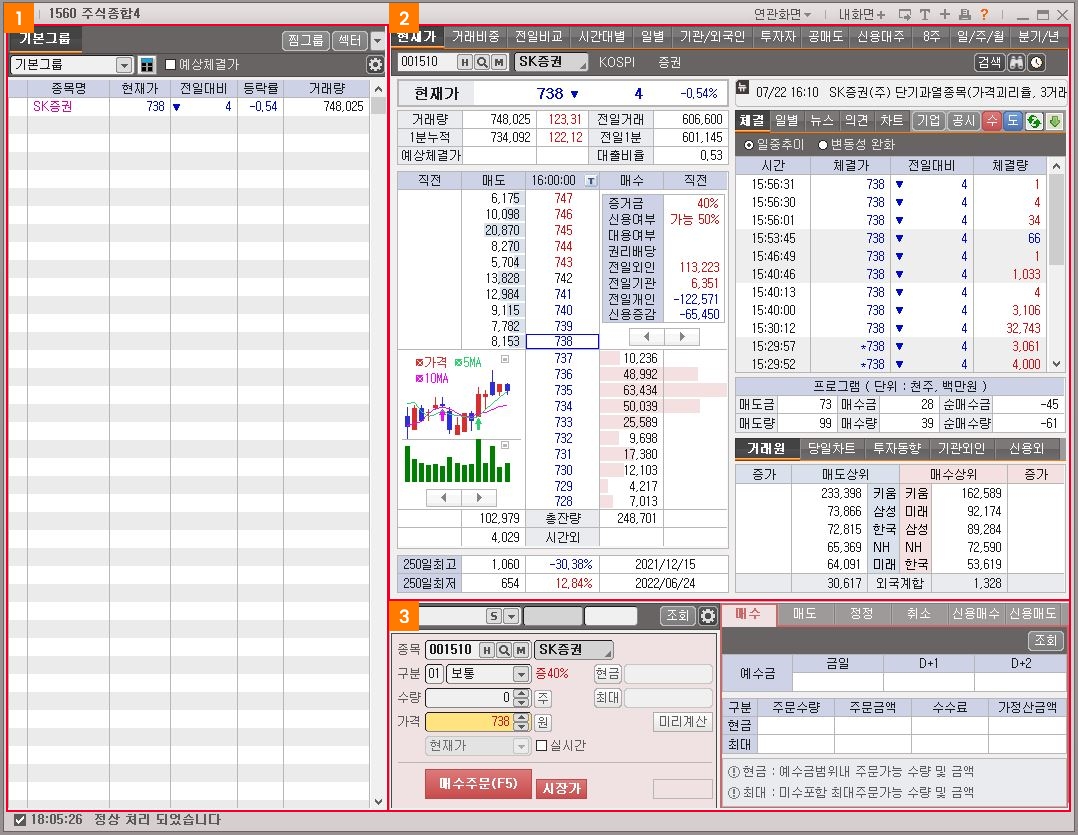Click the 가격 price input field showing 738
The width and height of the screenshot is (1078, 835).
[x=470, y=722]
